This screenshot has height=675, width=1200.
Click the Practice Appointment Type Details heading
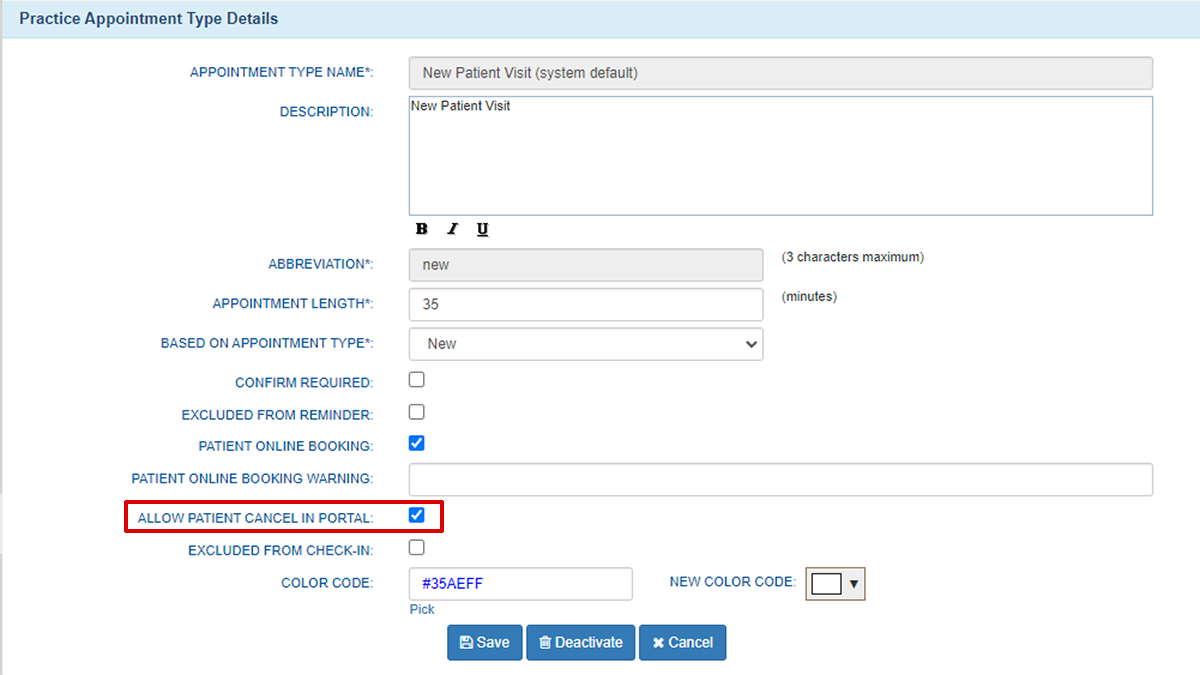[x=149, y=19]
